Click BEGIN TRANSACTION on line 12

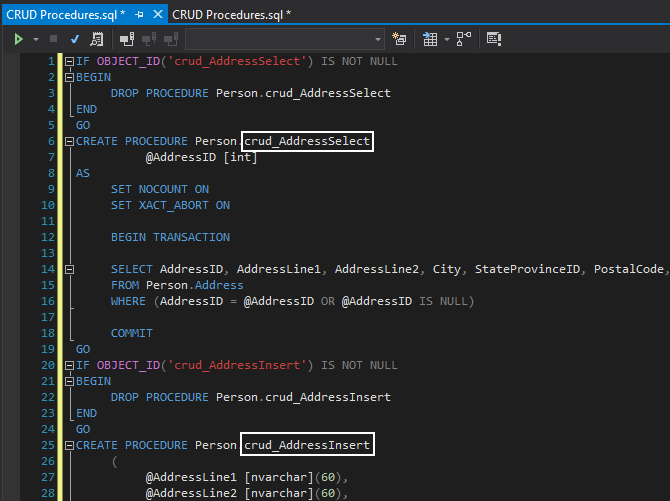click(170, 238)
